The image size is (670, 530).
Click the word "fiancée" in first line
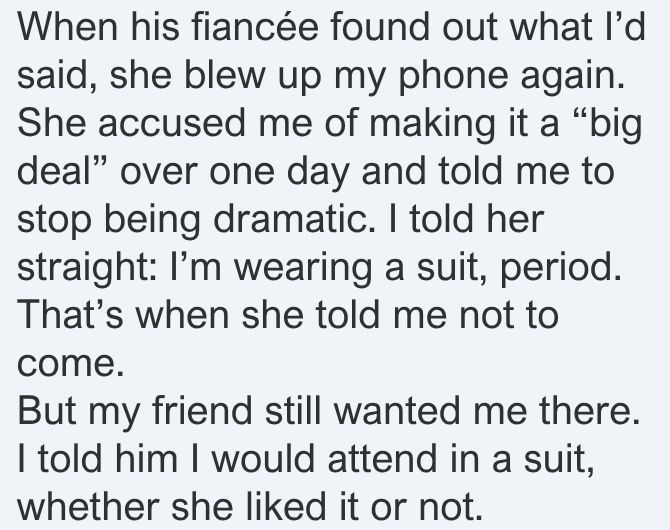point(255,27)
